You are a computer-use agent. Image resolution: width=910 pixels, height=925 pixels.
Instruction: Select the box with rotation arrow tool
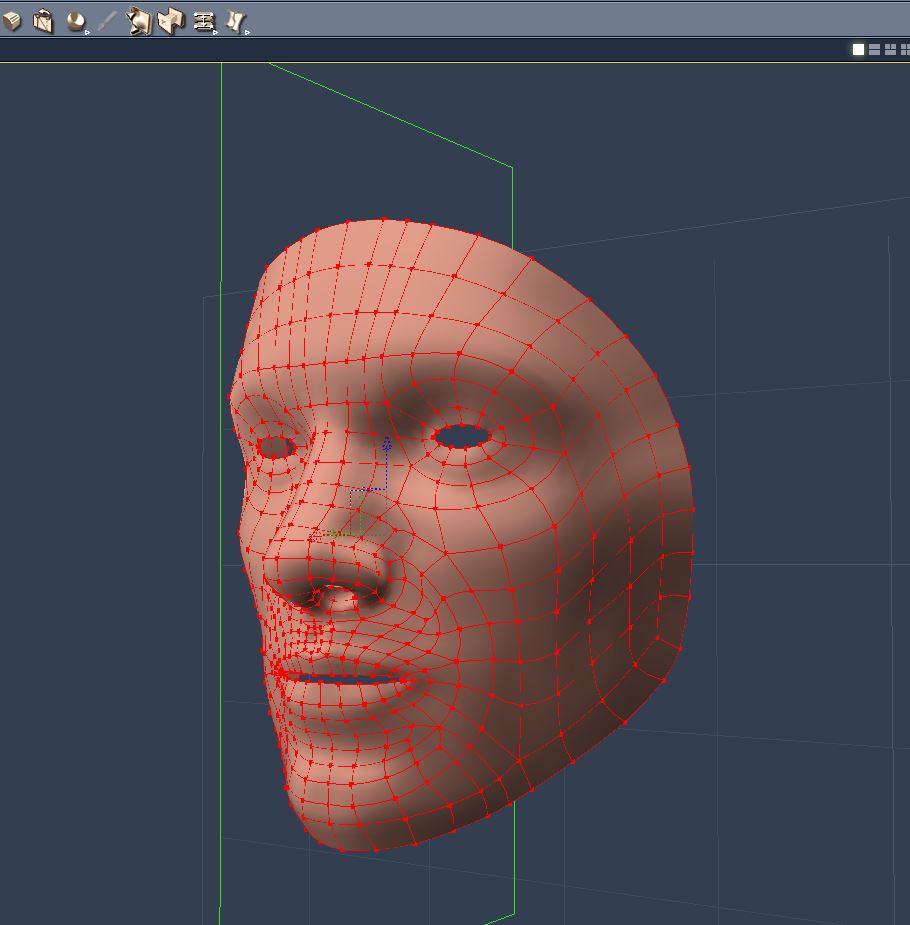pyautogui.click(x=43, y=21)
